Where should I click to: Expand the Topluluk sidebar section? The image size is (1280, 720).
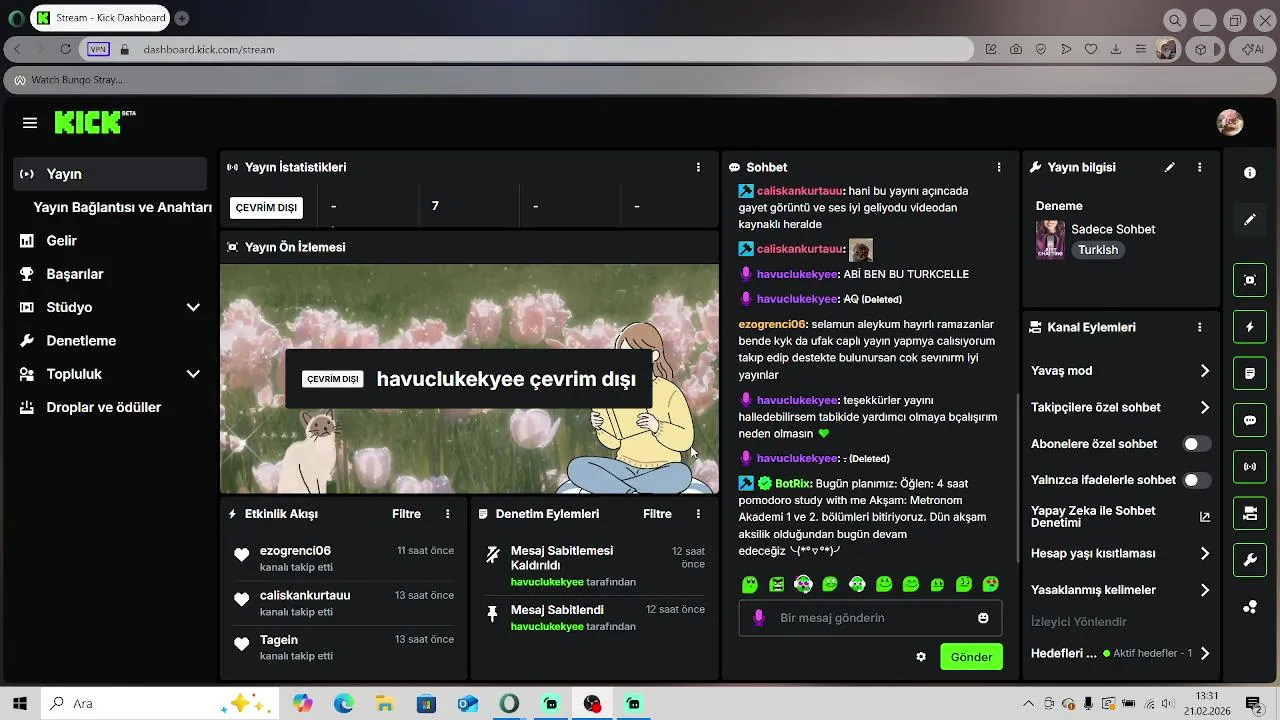(193, 374)
